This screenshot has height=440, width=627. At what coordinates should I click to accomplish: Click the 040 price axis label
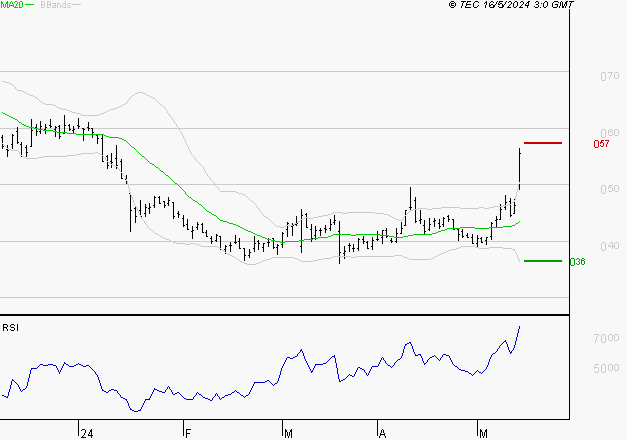(x=610, y=246)
